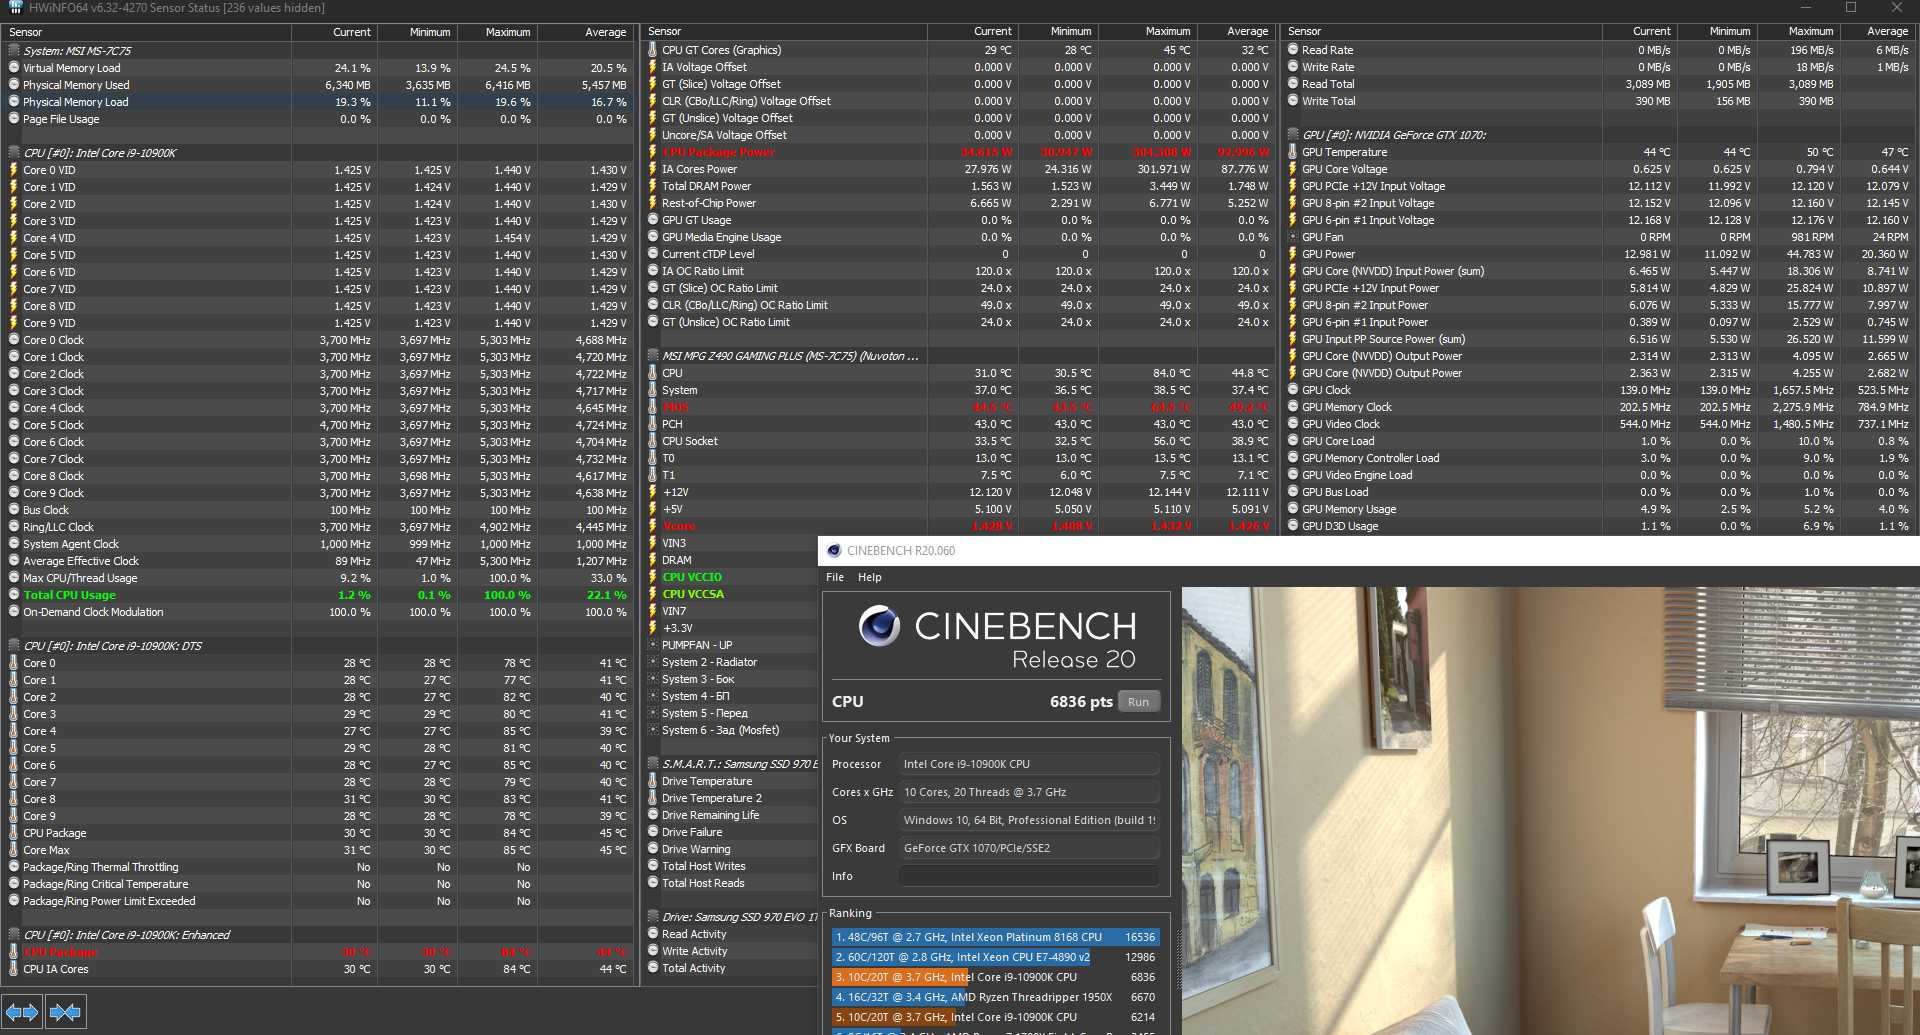Viewport: 1920px width, 1035px height.
Task: Select the Xeon Platinum 8168 ranking entry
Action: point(996,937)
